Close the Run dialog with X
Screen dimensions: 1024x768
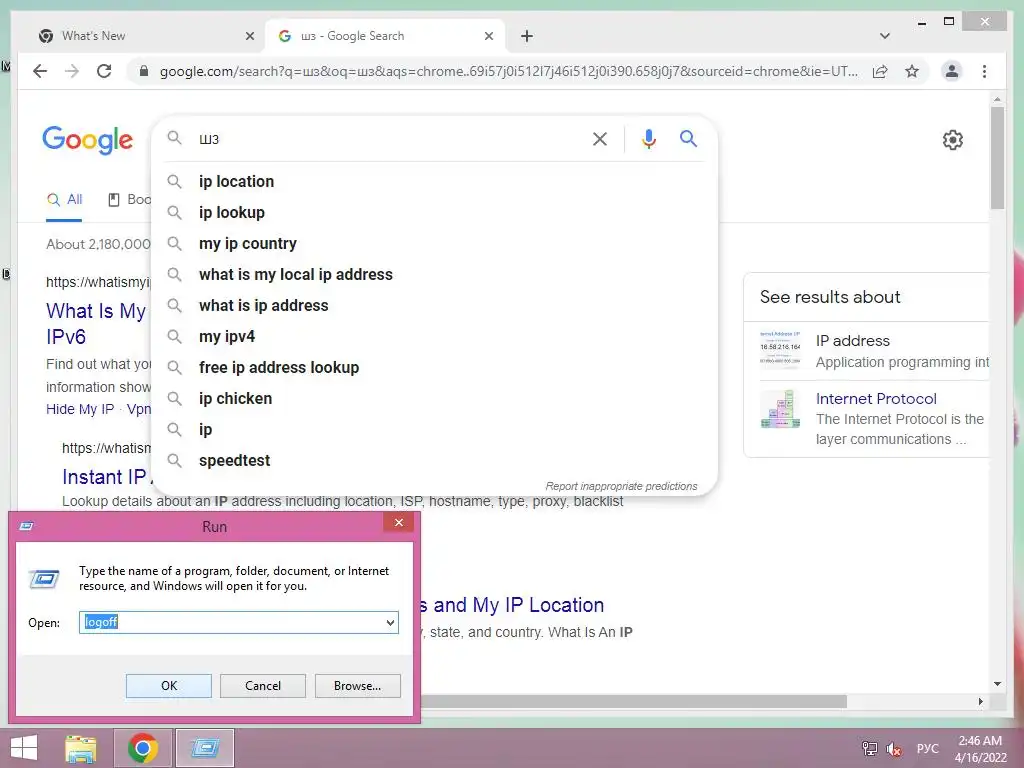tap(398, 522)
